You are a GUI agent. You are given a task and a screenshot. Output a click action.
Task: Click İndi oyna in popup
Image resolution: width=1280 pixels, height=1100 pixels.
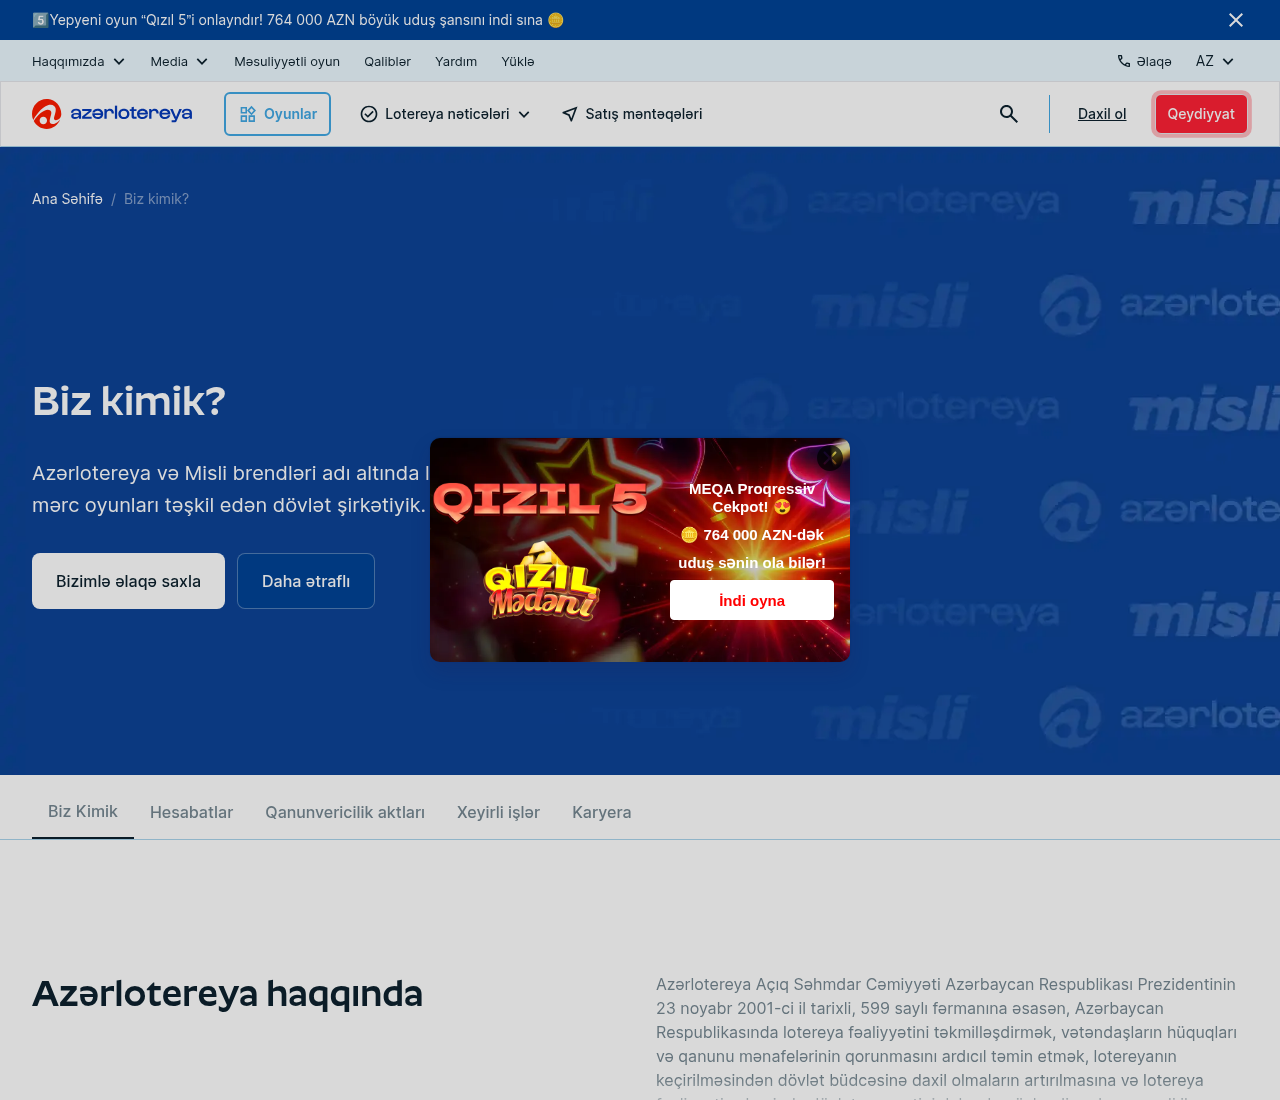[752, 600]
